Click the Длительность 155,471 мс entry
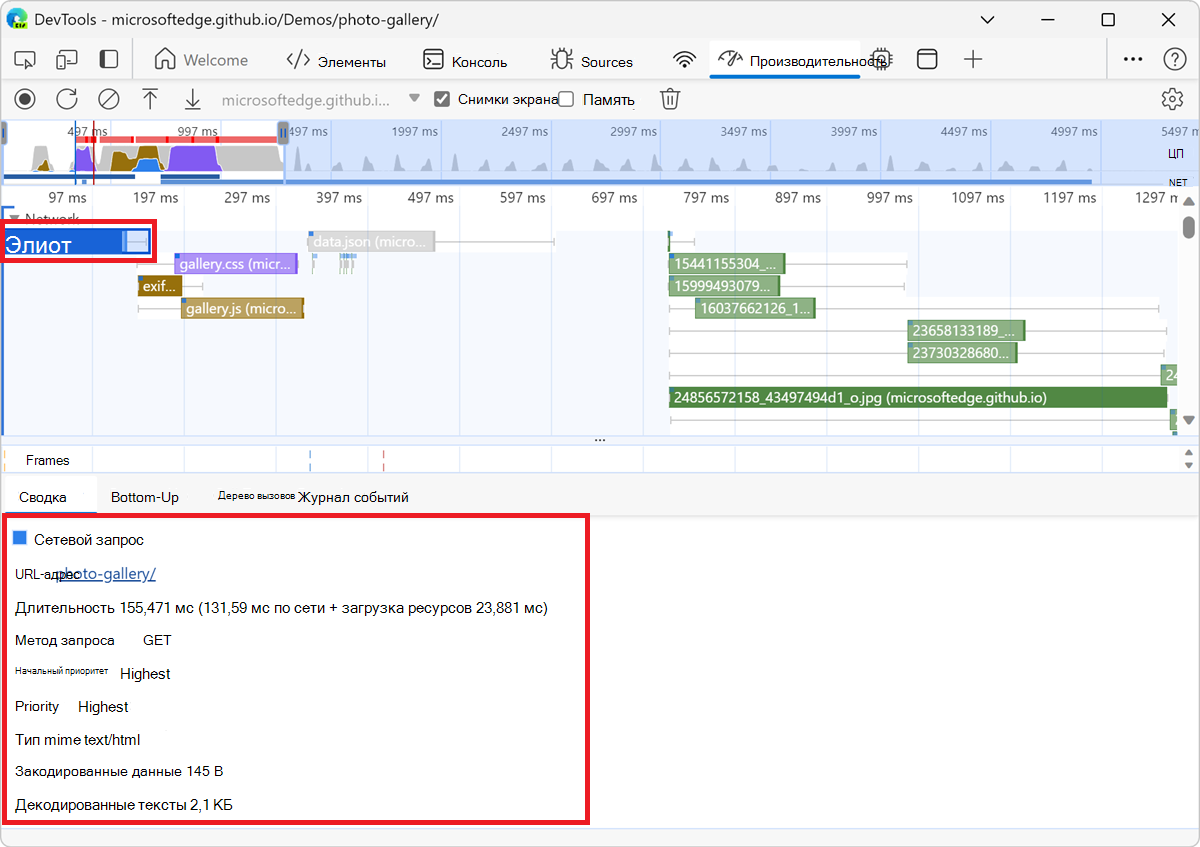The width and height of the screenshot is (1200, 847). [281, 607]
